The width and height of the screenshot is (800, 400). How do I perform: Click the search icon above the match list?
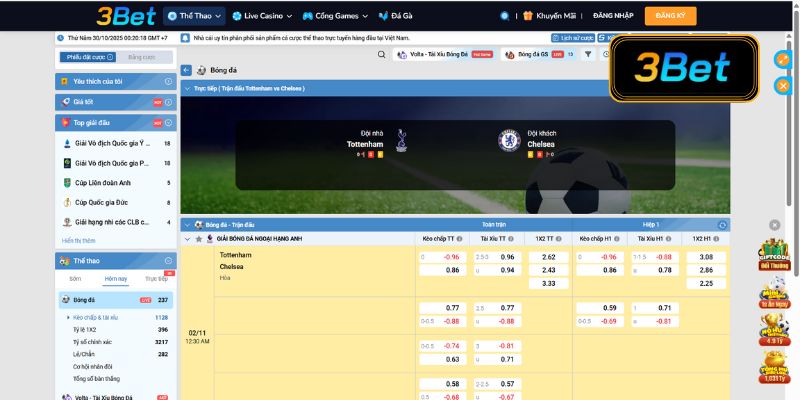[x=382, y=55]
